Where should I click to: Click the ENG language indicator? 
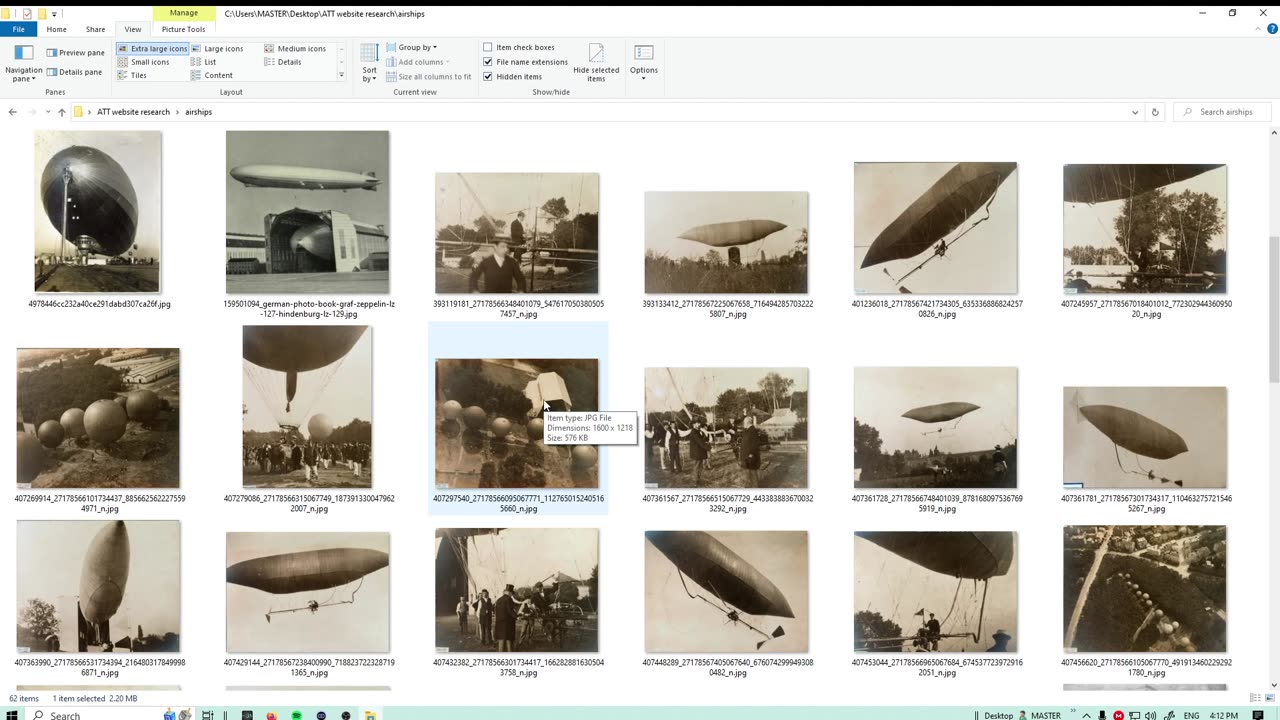click(x=1191, y=715)
